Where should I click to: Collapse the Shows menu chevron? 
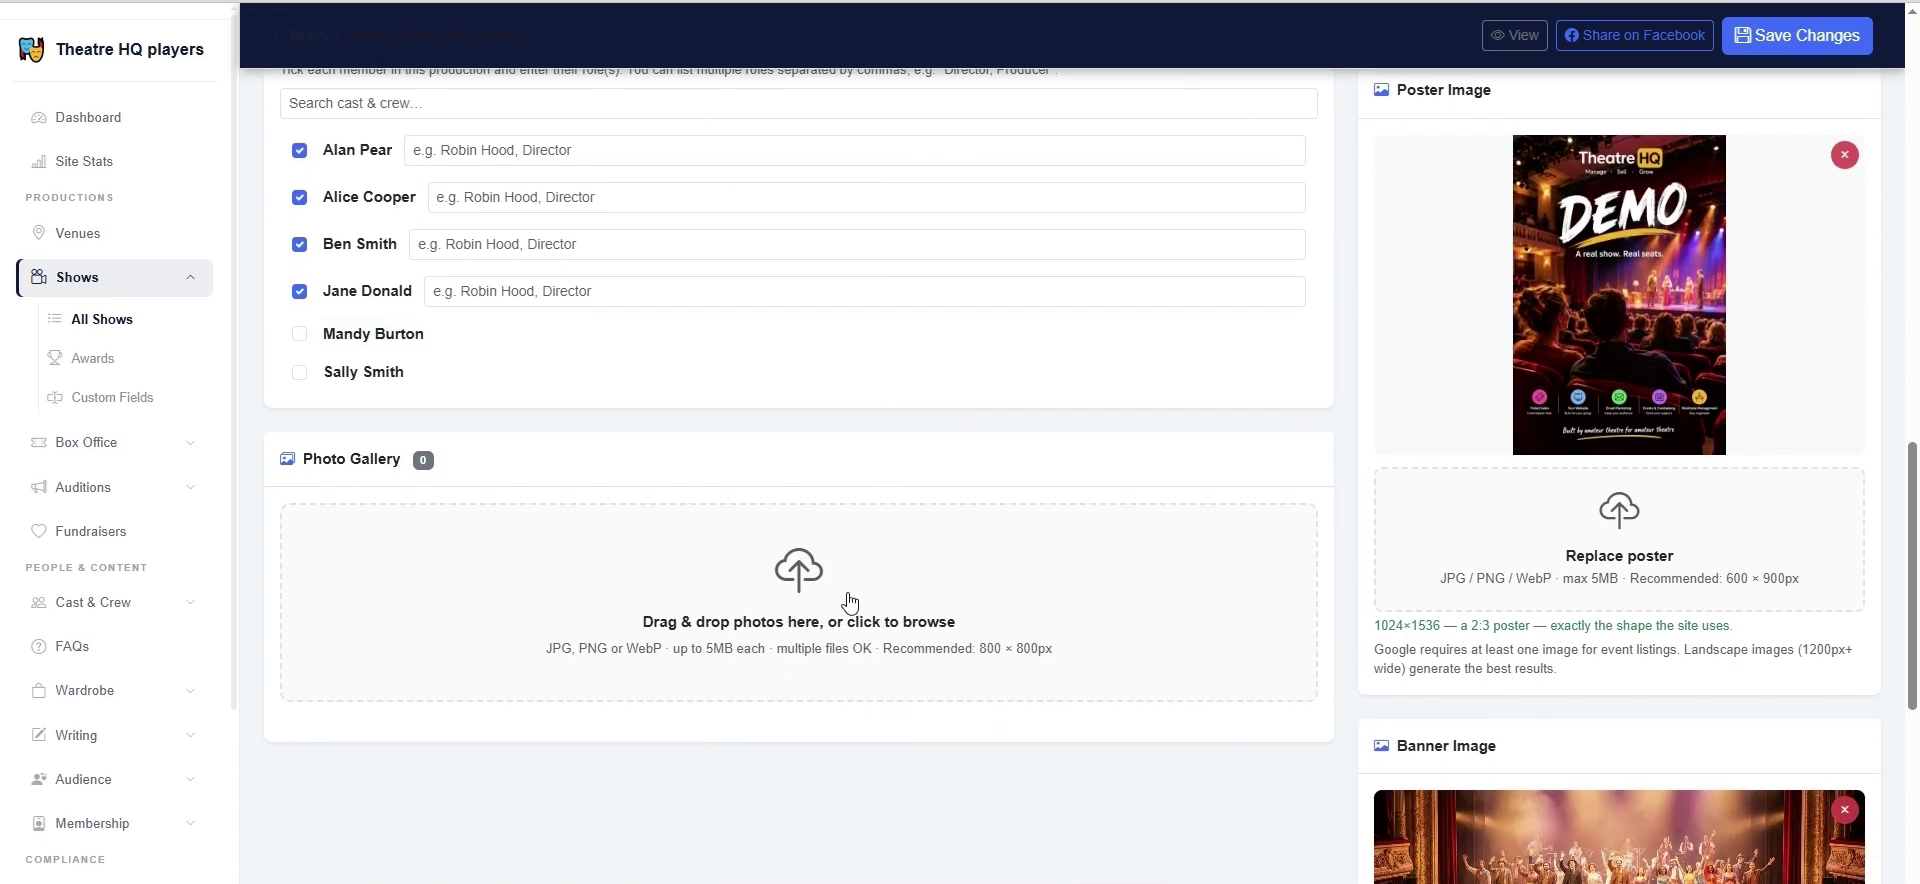pos(190,277)
